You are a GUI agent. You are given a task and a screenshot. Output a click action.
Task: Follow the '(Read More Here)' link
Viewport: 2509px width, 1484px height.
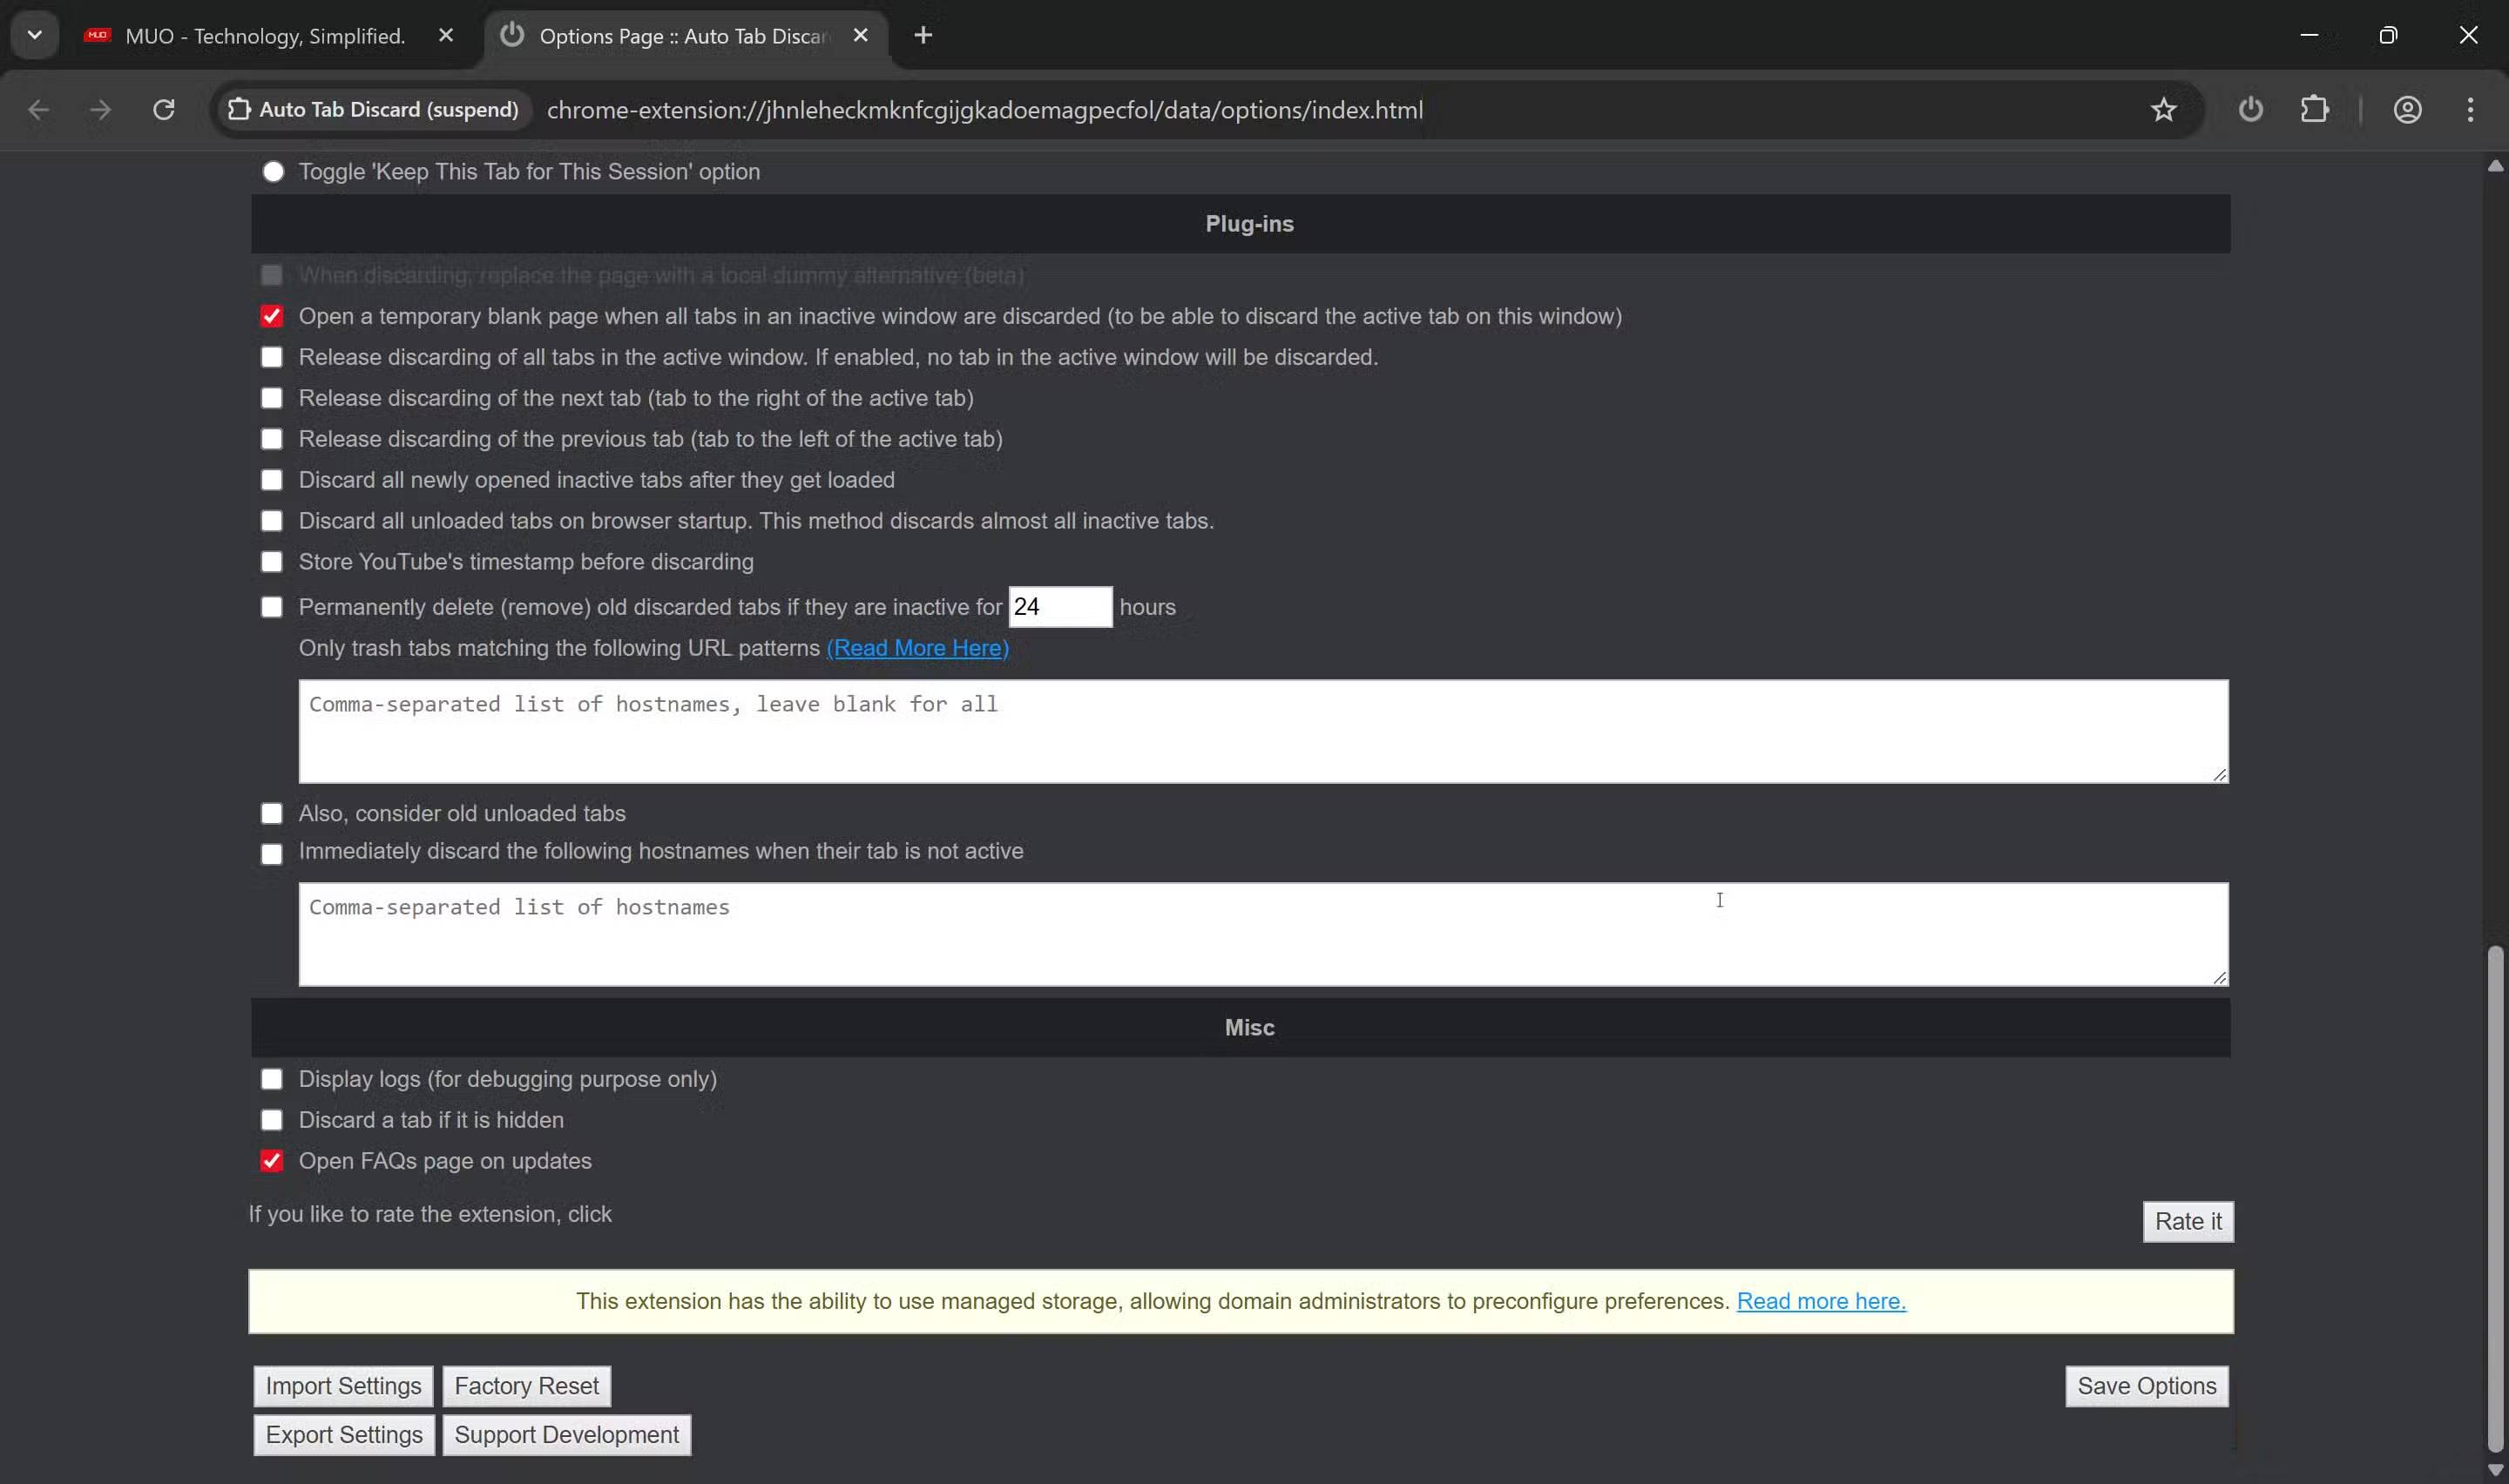[917, 648]
